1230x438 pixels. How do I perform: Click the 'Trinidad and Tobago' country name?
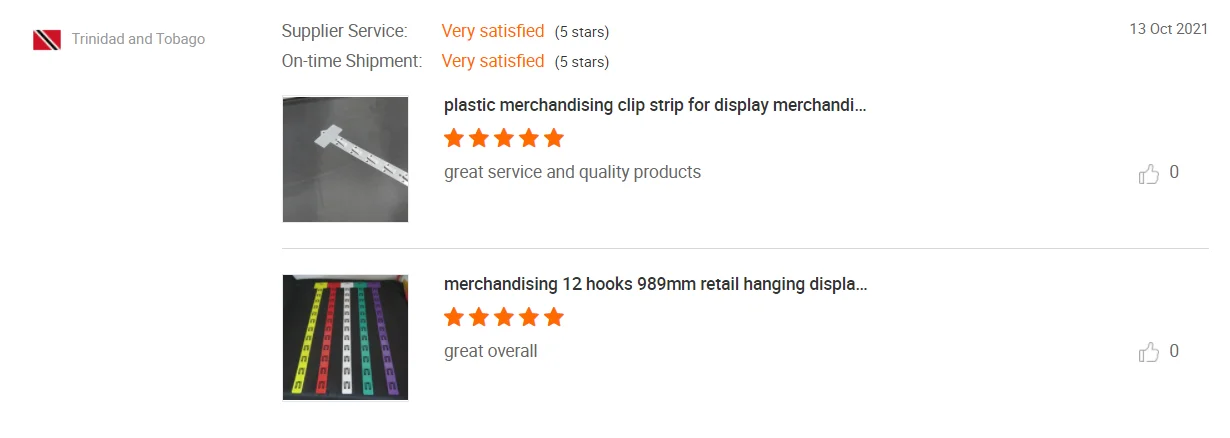coord(138,39)
